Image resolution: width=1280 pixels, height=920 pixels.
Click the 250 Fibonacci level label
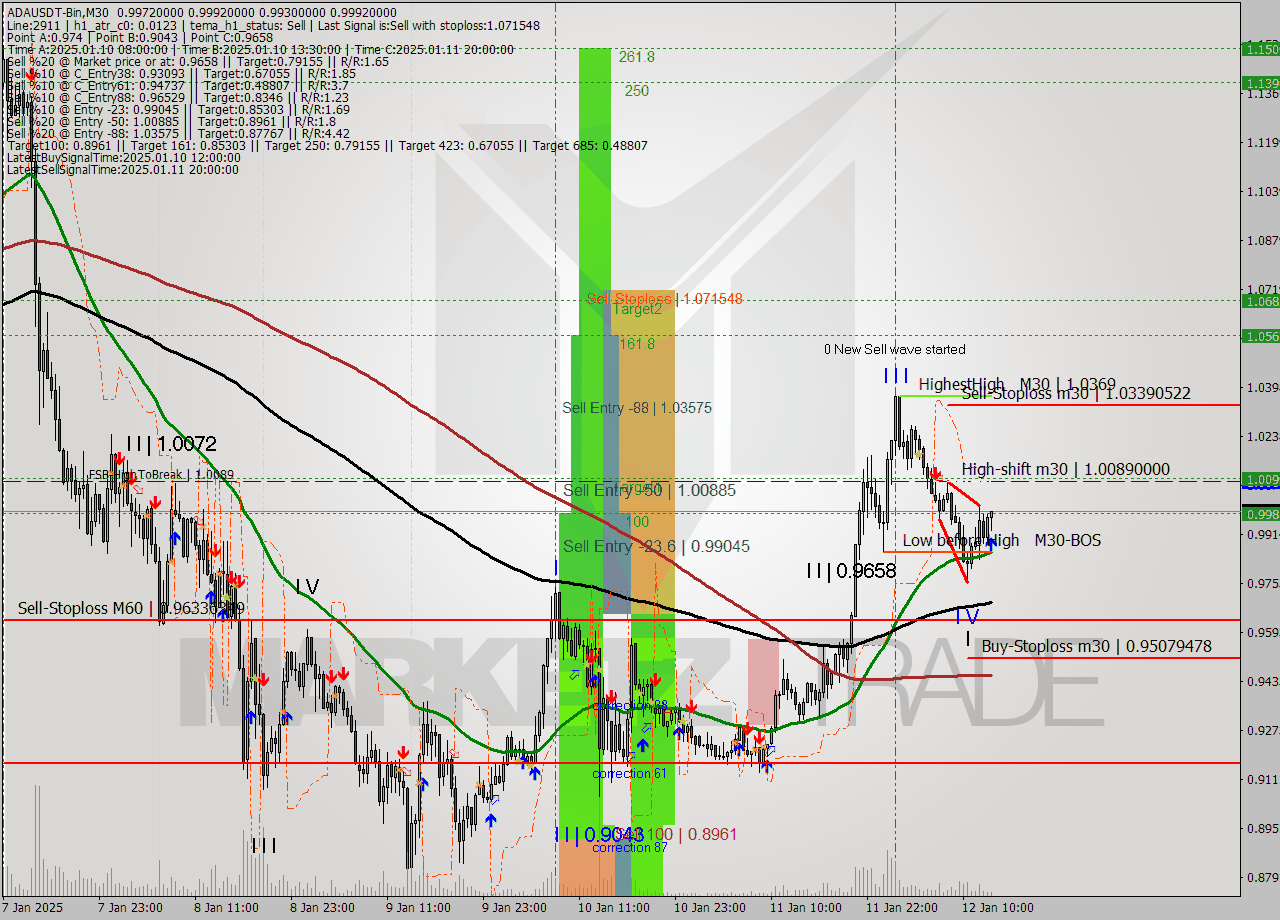[x=636, y=90]
